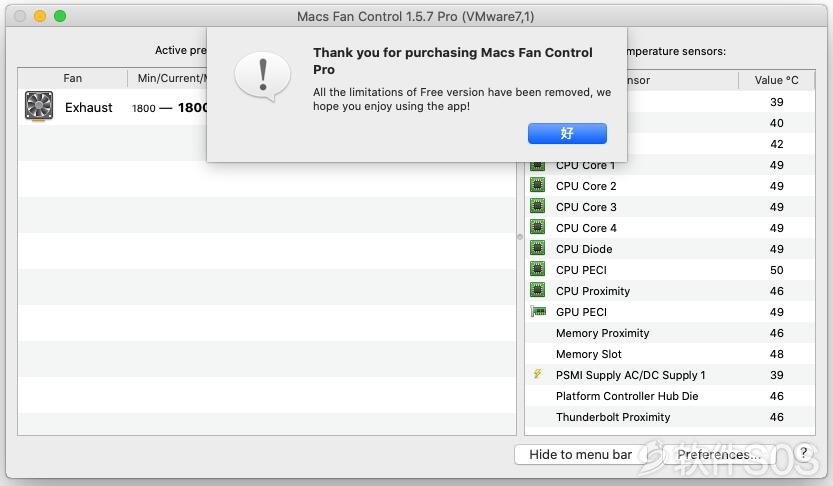Click the exclamation alert icon in dialog
833x486 pixels.
[x=262, y=76]
